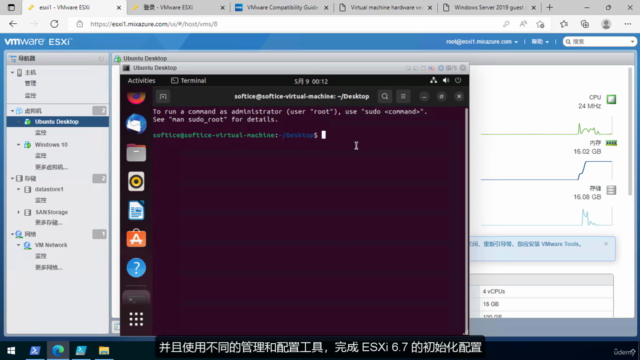Select Ubuntu Desktop in navigator
Image resolution: width=640 pixels, height=360 pixels.
tap(57, 122)
